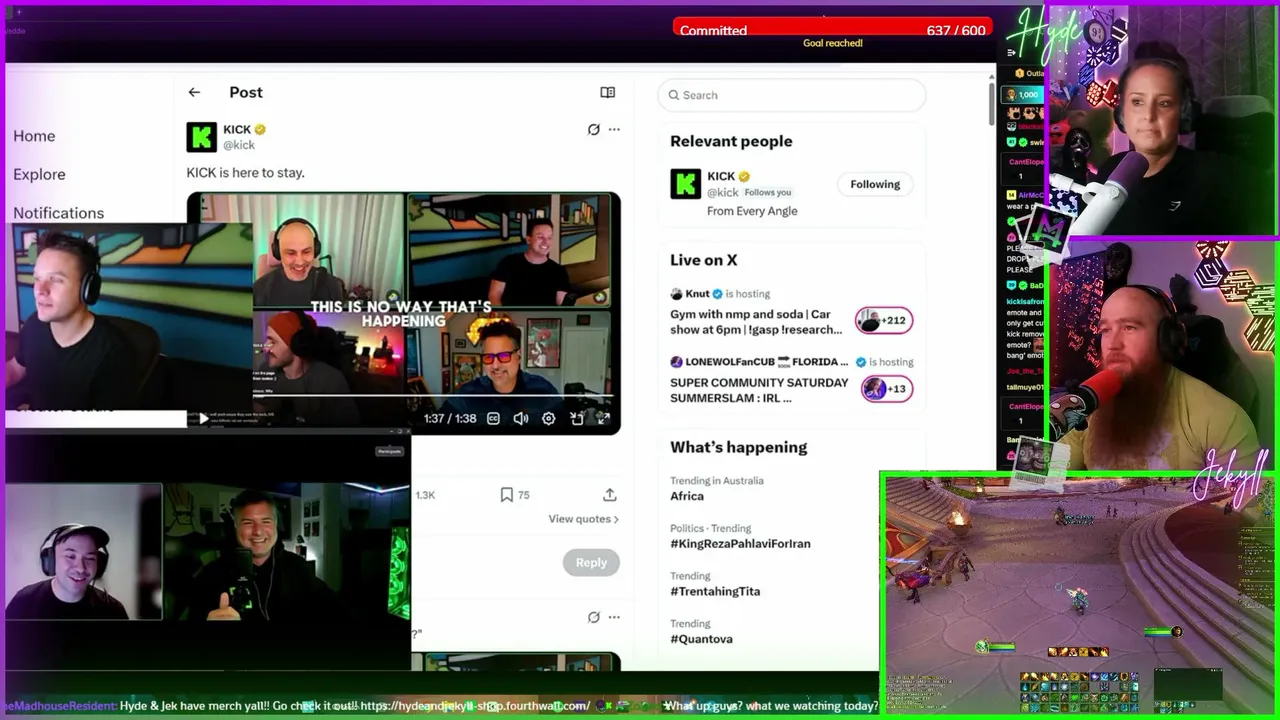The height and width of the screenshot is (720, 1280).
Task: Click the share icon under the post
Action: (609, 495)
